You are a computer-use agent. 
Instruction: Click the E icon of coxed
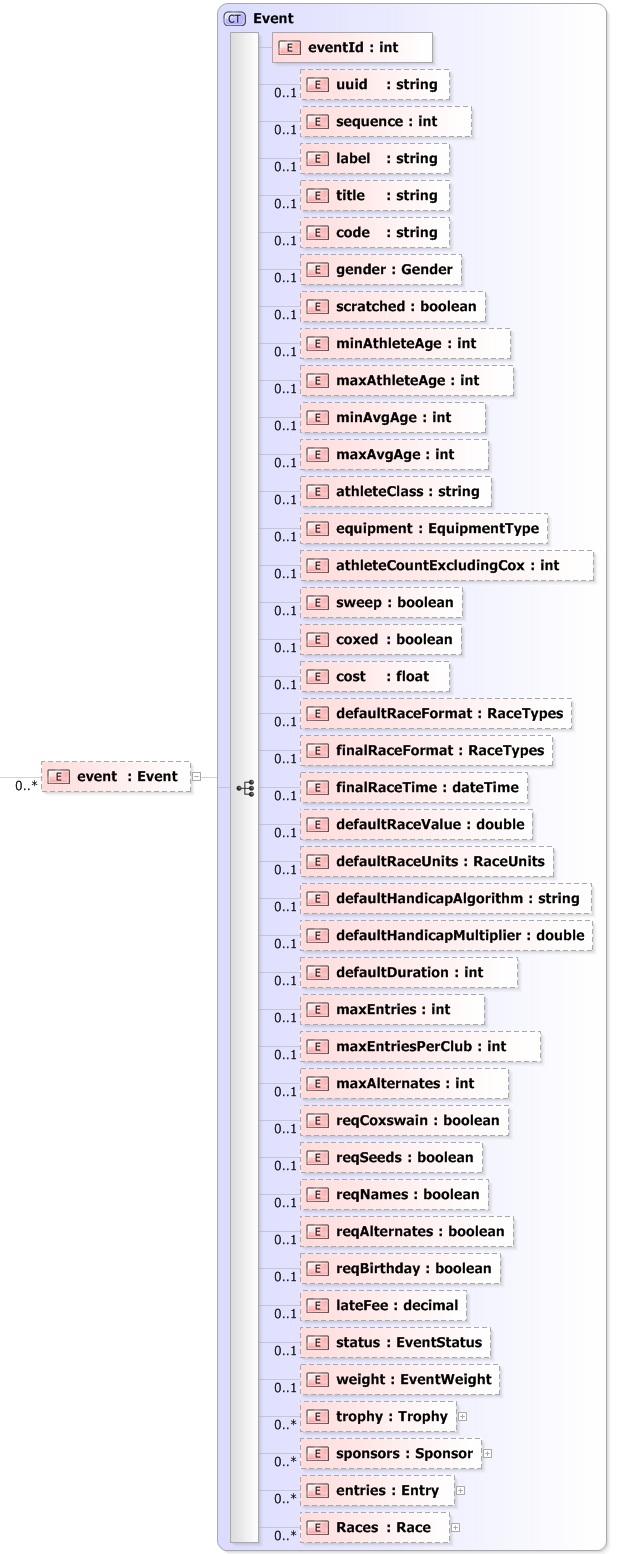pyautogui.click(x=317, y=639)
